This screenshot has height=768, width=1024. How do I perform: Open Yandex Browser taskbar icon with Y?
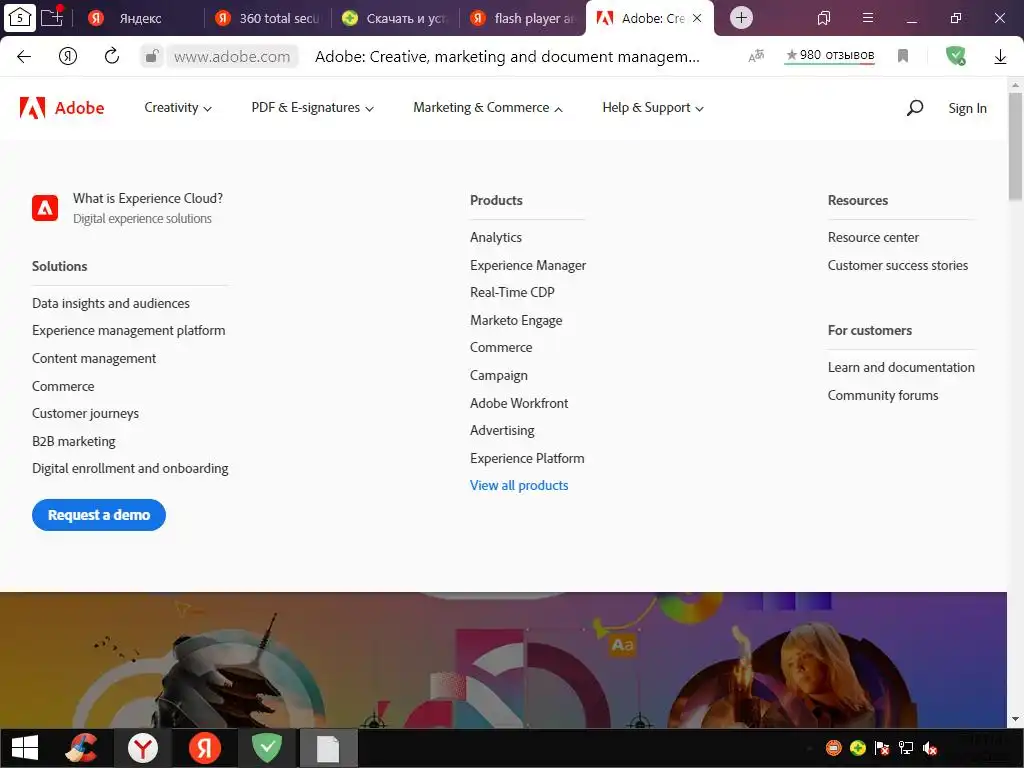tap(143, 748)
